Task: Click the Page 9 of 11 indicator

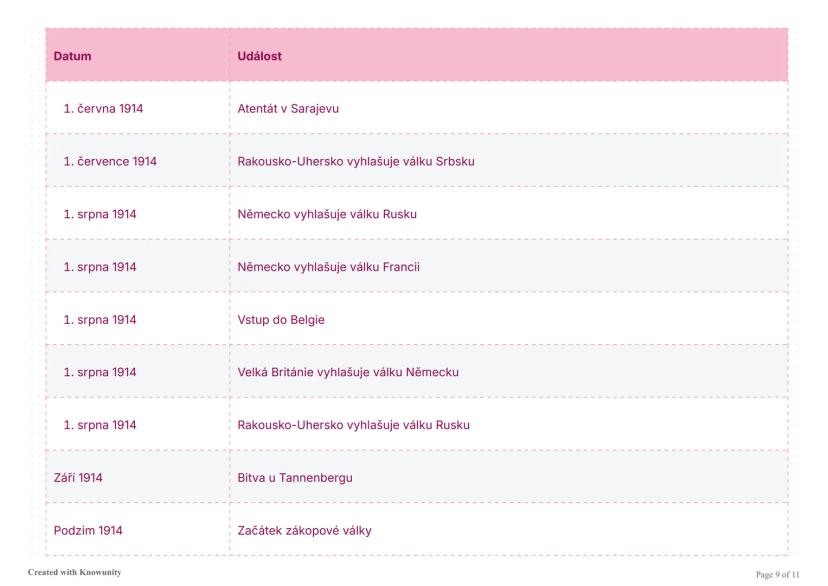Action: (778, 573)
